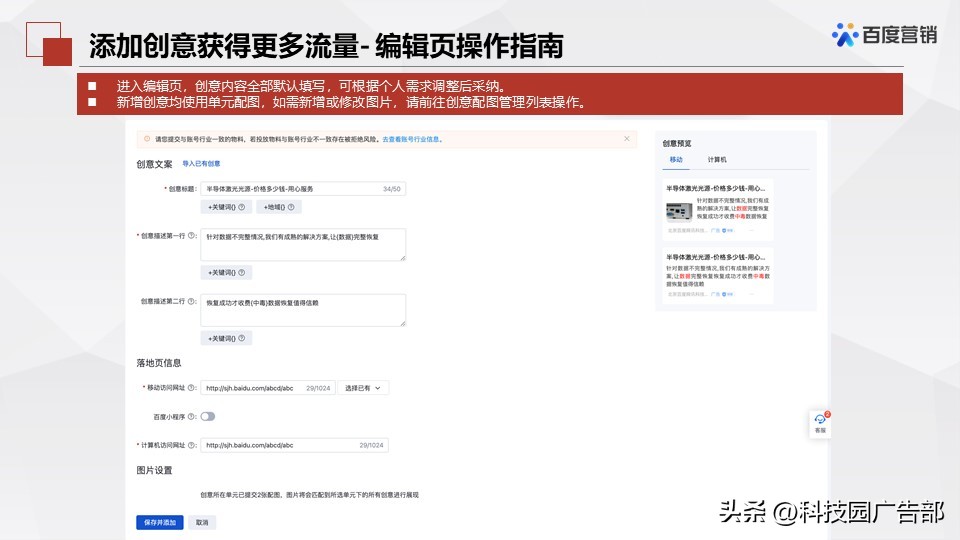
Task: Click the 导入已有创意 link
Action: tap(201, 163)
